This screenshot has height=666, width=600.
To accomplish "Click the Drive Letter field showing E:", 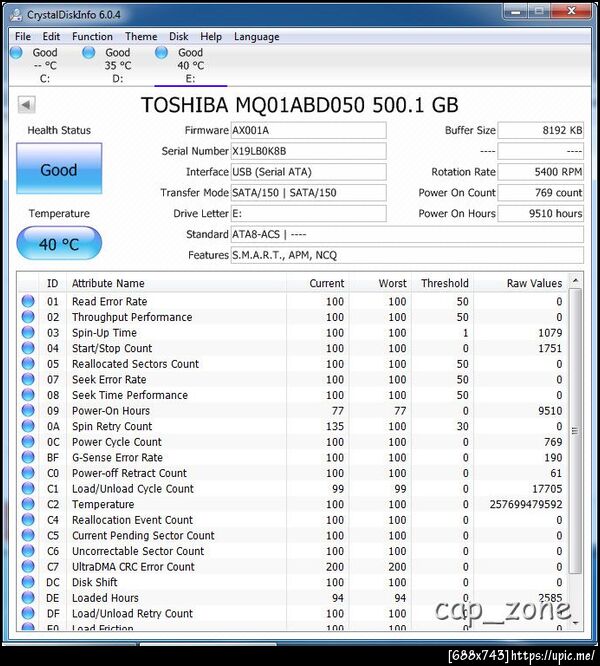I will pyautogui.click(x=308, y=214).
